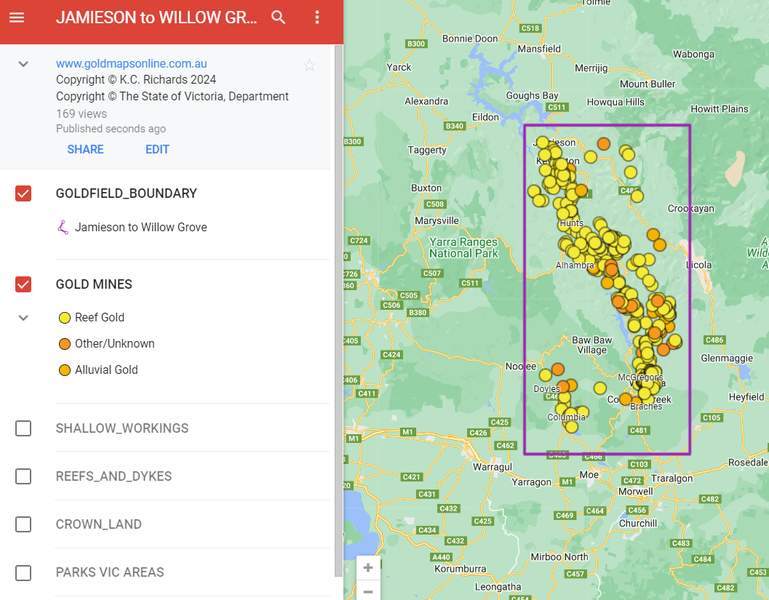The width and height of the screenshot is (769, 600).
Task: Collapse the GOLD MINES legend chevron
Action: point(23,318)
